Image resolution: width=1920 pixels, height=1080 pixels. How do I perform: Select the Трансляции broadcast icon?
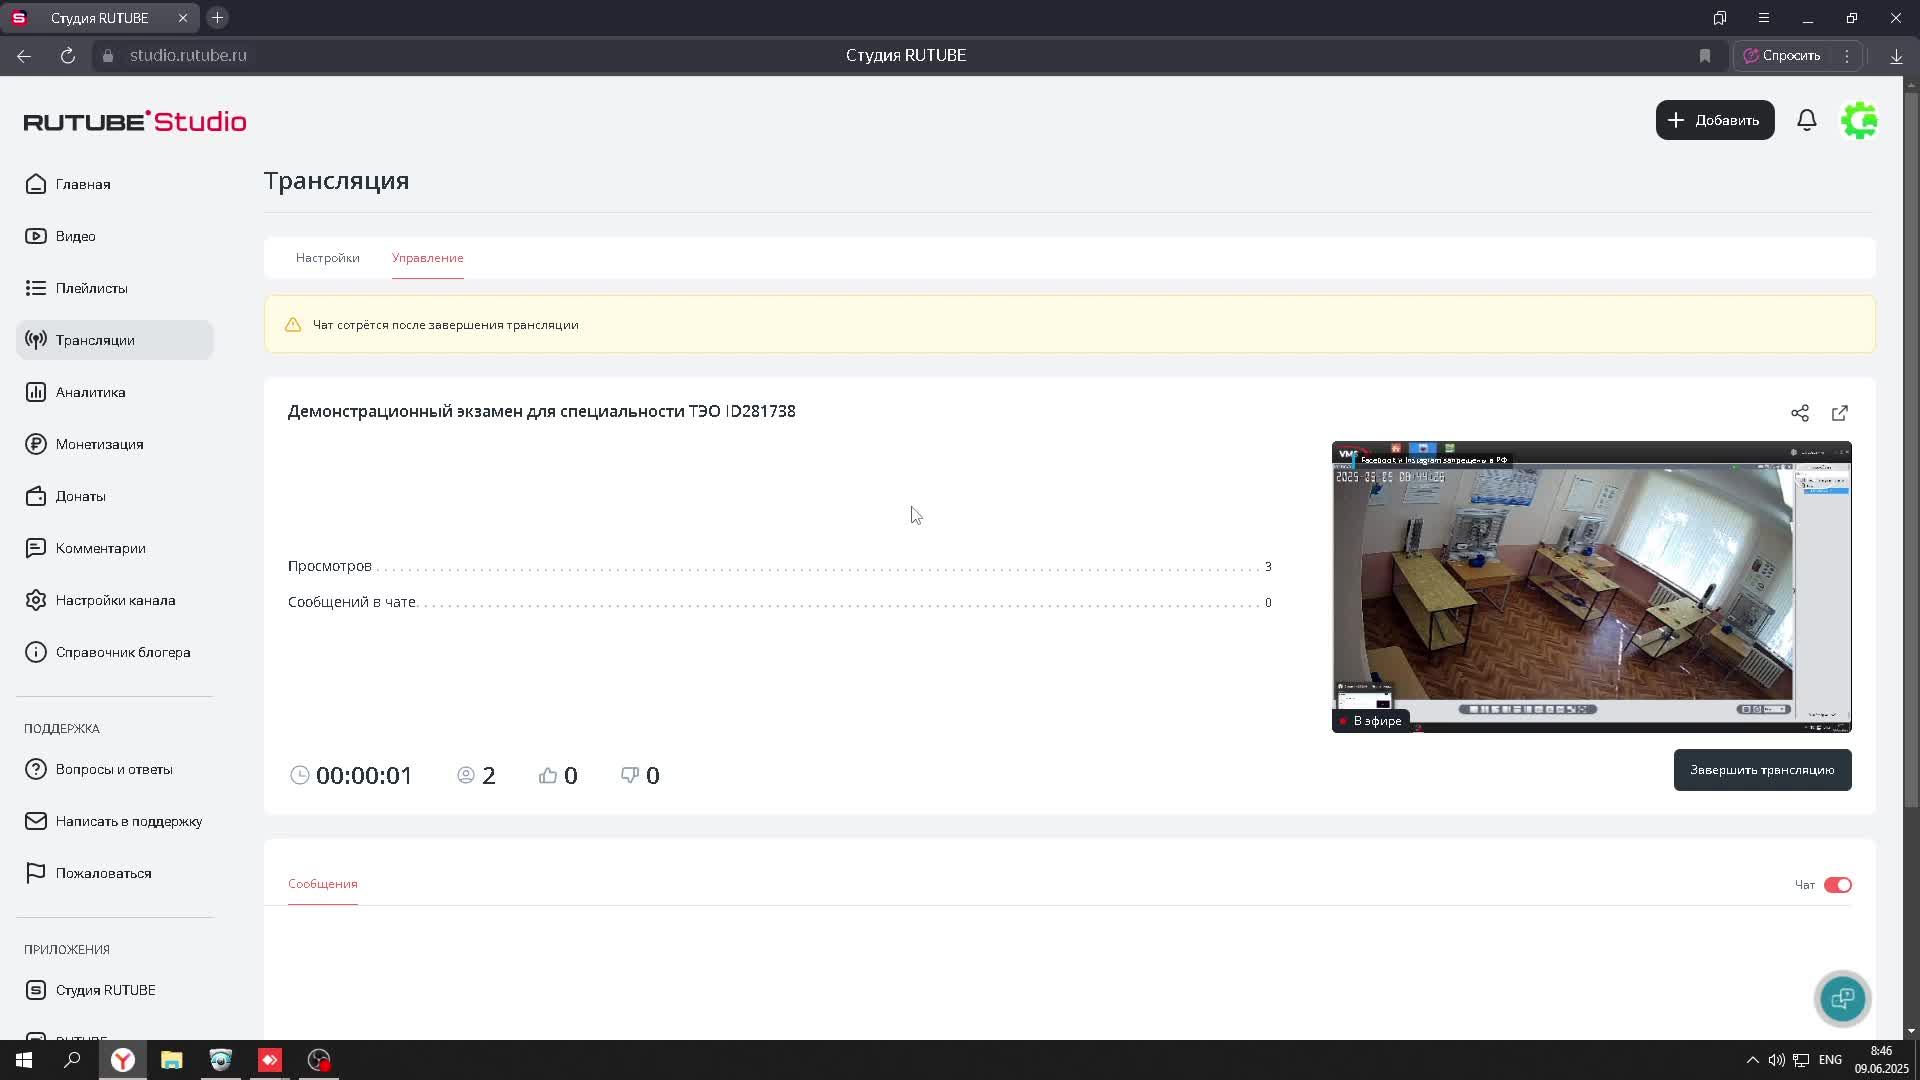click(36, 340)
